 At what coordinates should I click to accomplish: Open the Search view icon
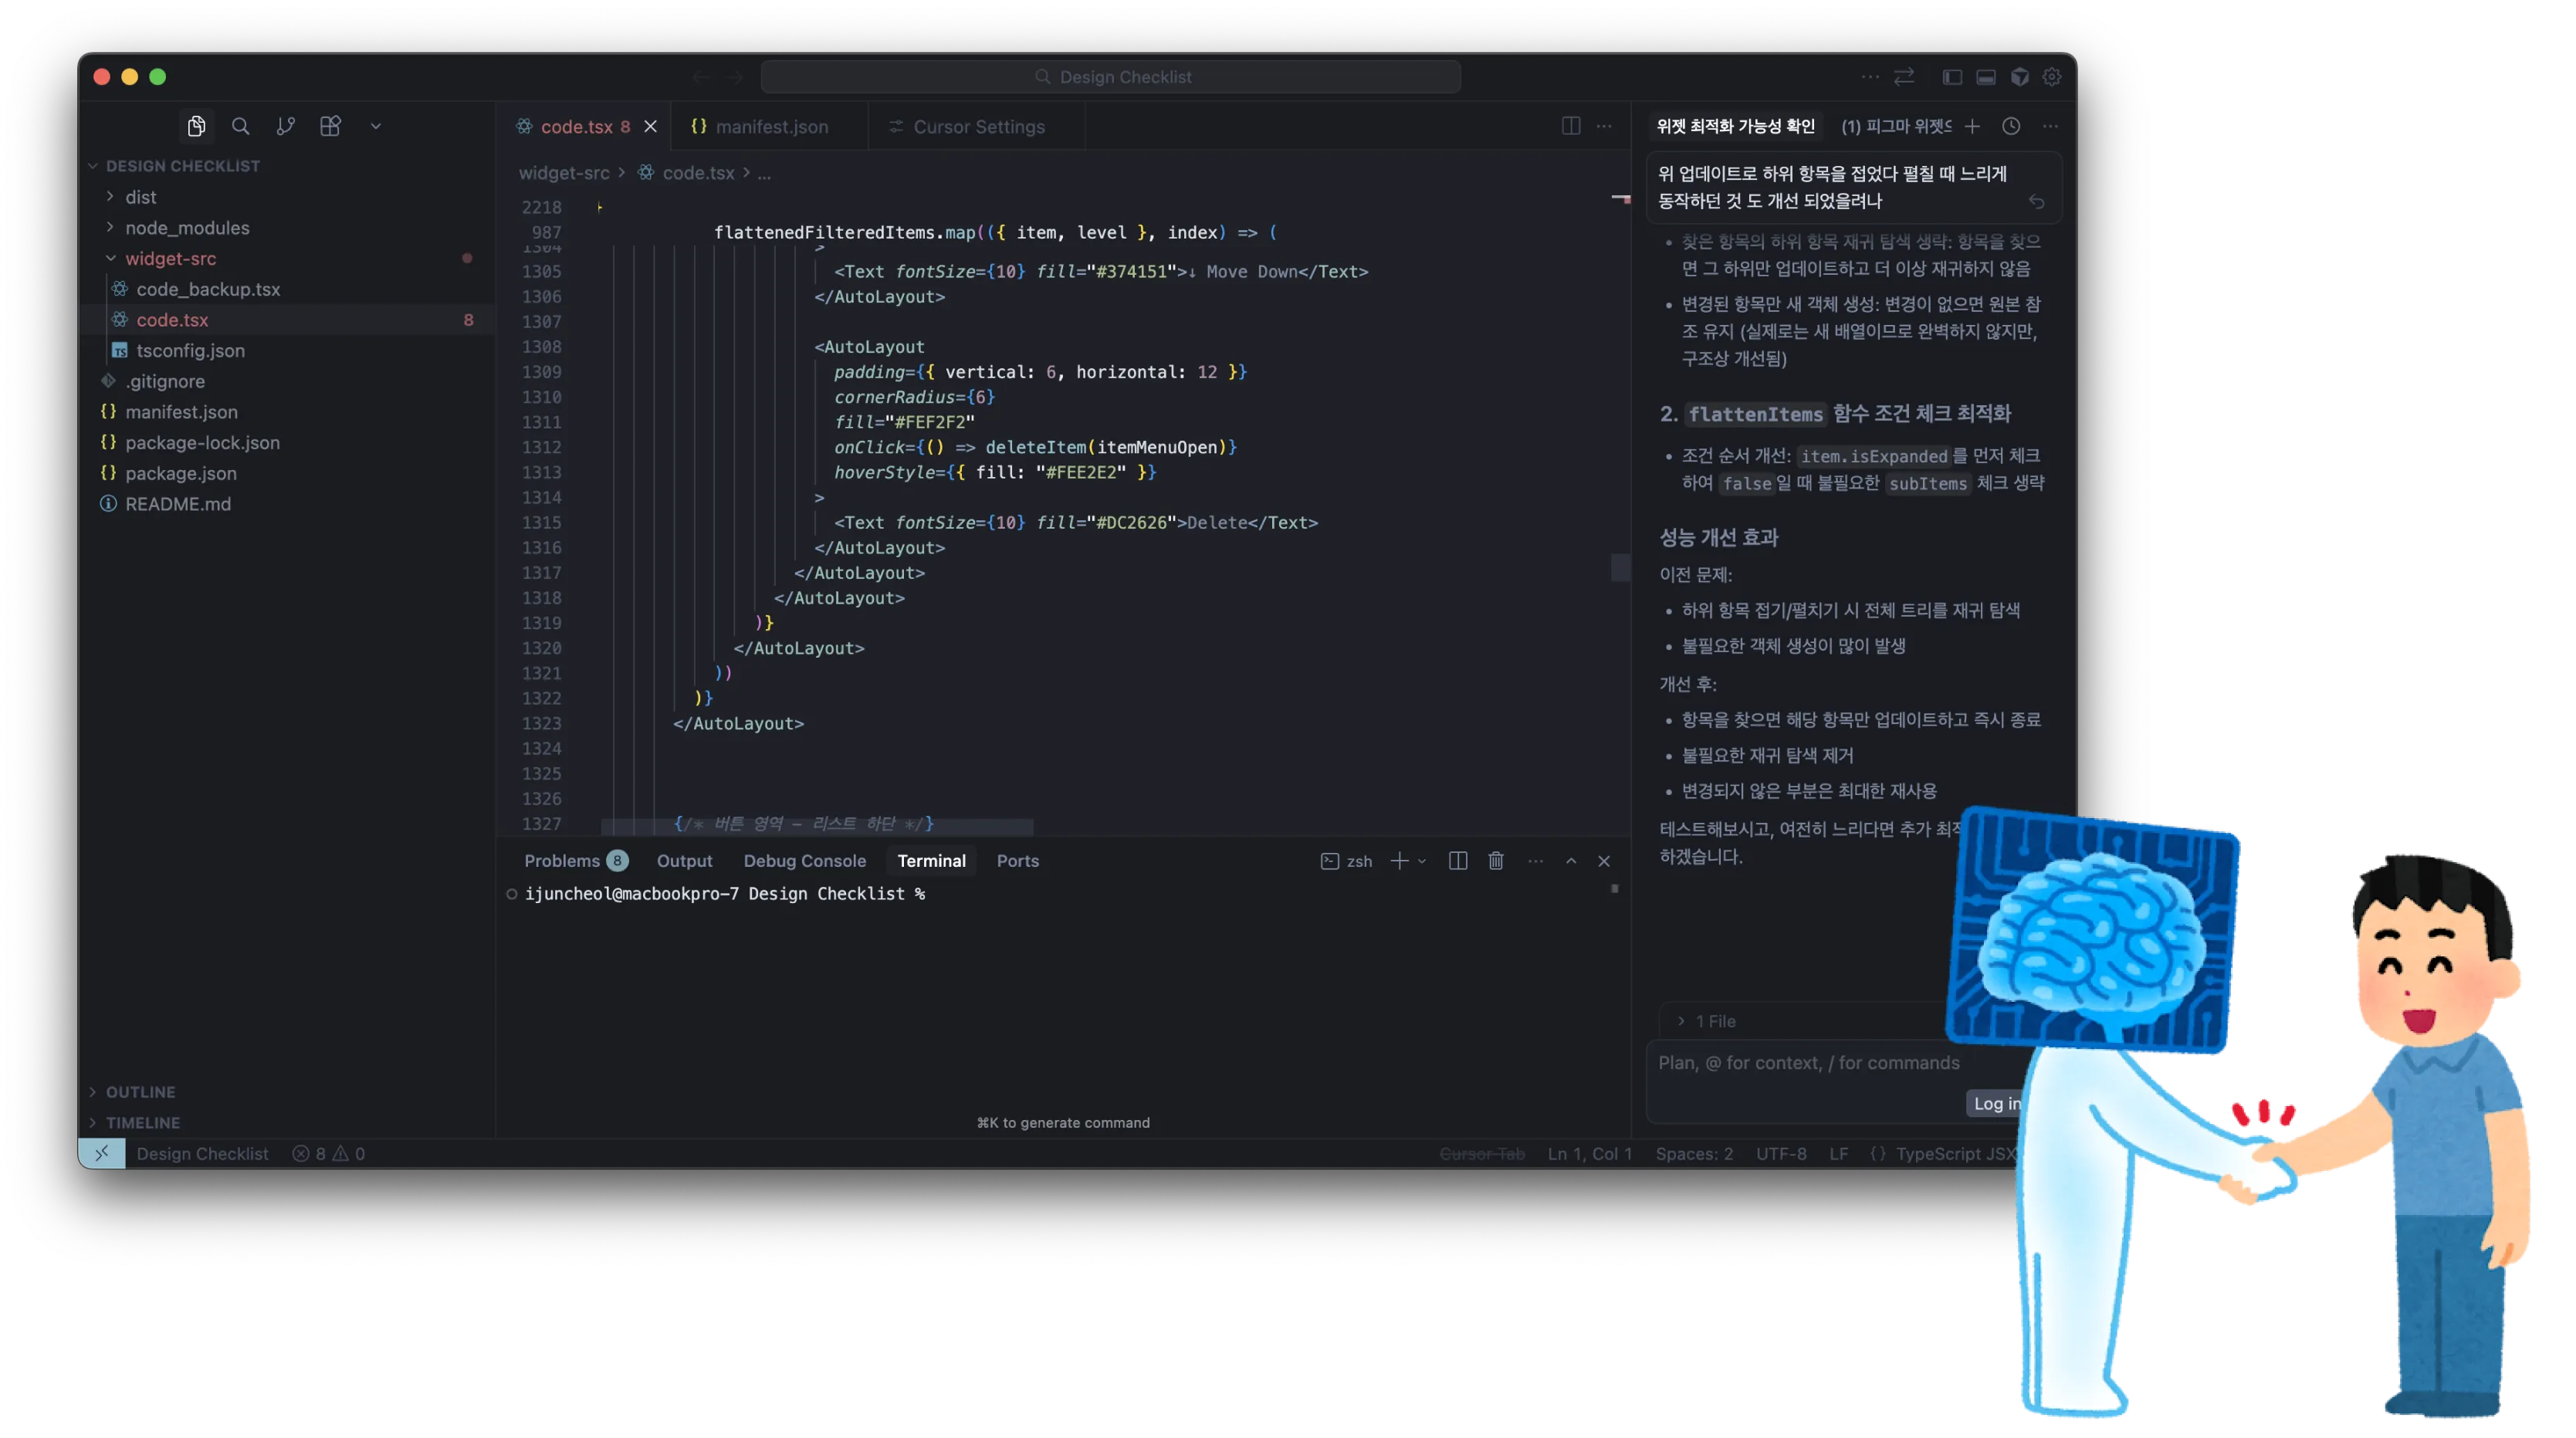(240, 126)
